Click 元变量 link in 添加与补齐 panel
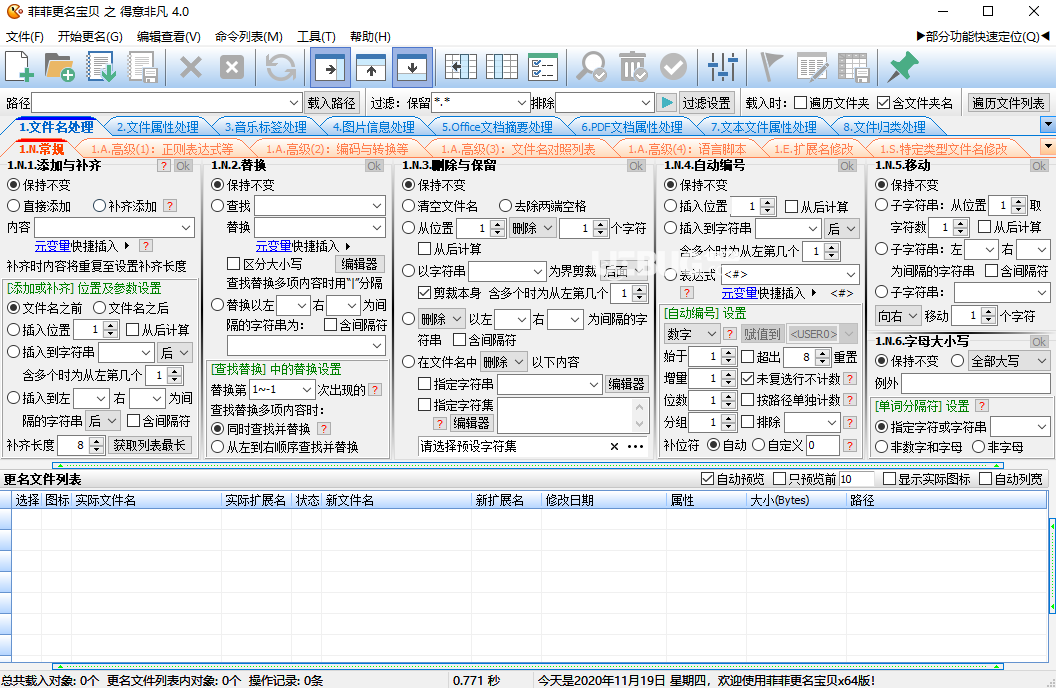 [x=53, y=246]
